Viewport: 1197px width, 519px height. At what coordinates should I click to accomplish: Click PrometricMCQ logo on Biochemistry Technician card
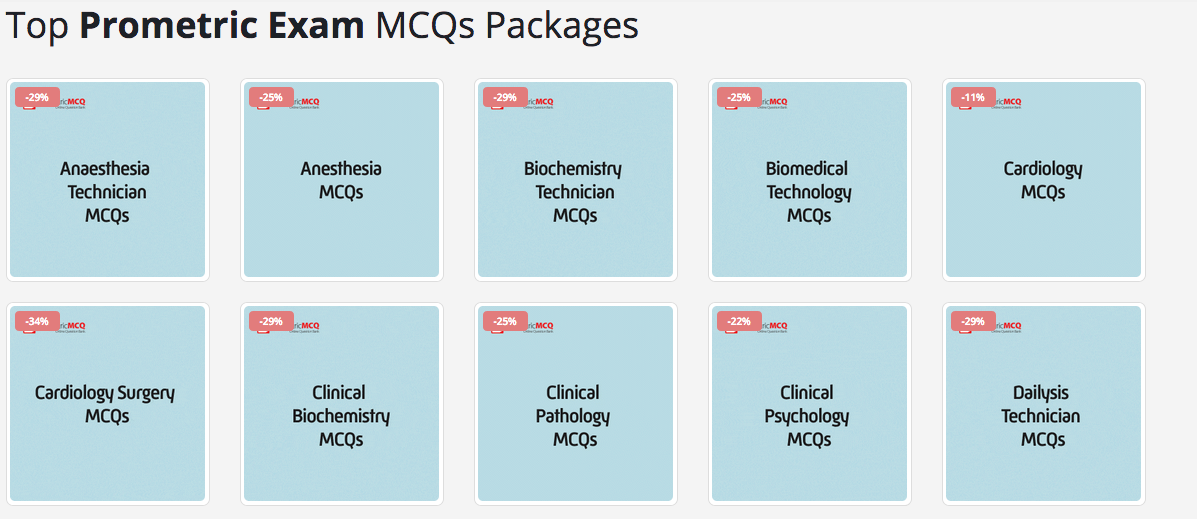click(x=540, y=102)
